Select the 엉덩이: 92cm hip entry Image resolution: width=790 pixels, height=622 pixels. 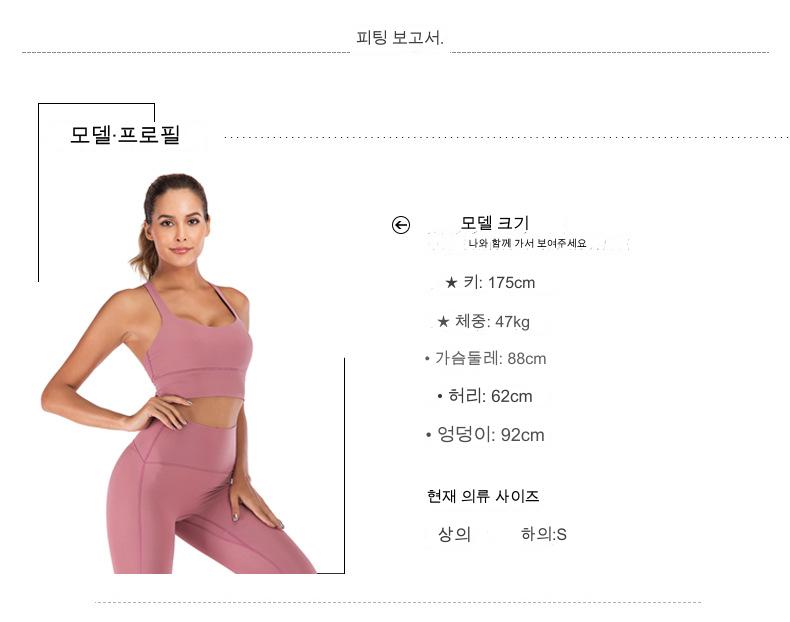pos(491,435)
